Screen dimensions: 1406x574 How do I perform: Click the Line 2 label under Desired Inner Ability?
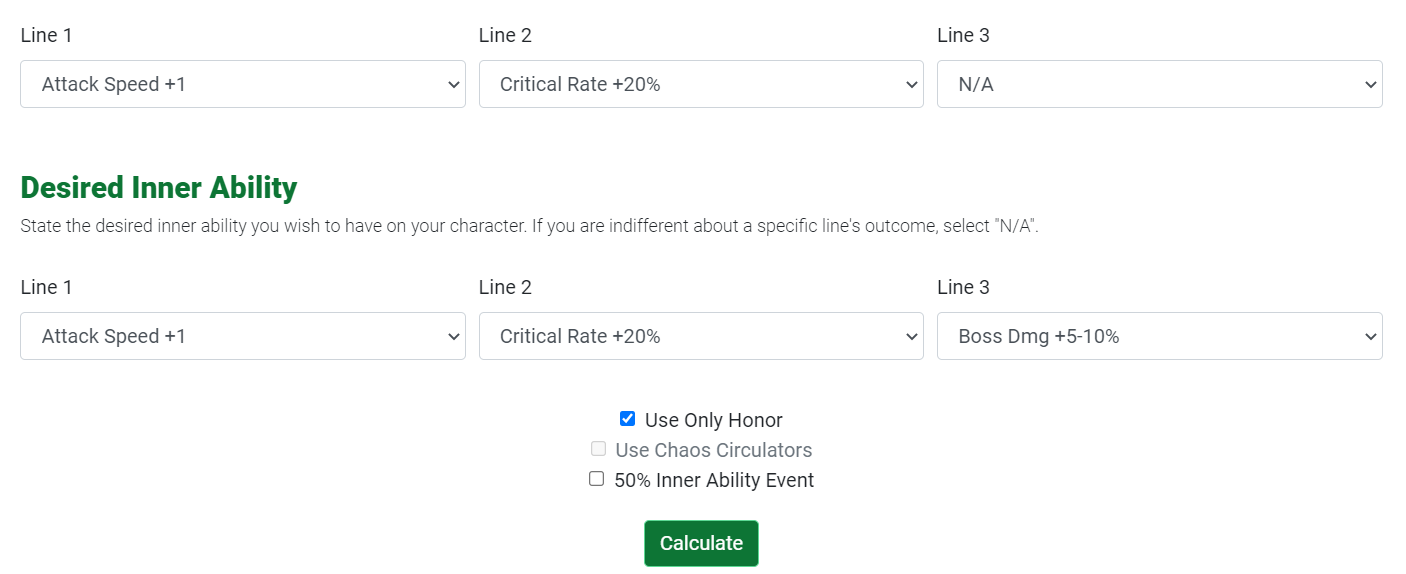click(504, 287)
